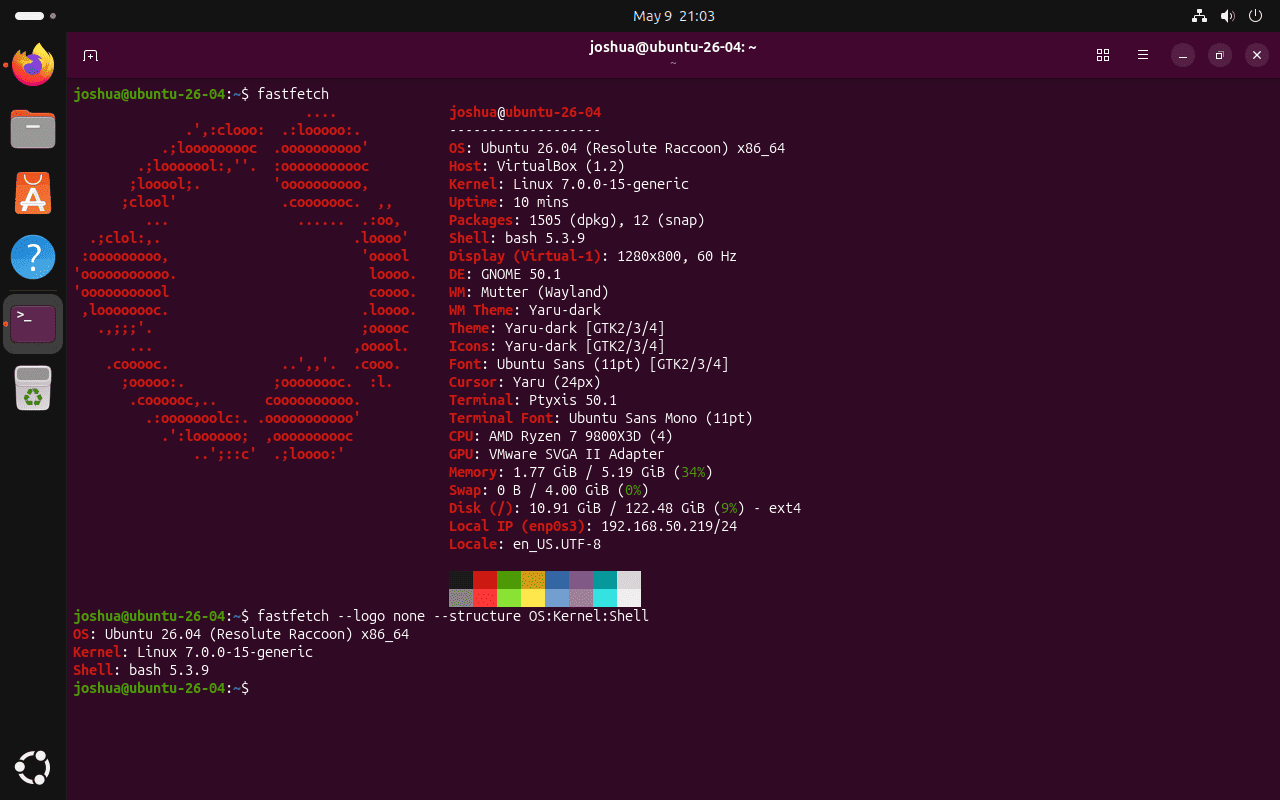
Task: Click the GPU: VMware SVGA II Adapter line
Action: 557,454
